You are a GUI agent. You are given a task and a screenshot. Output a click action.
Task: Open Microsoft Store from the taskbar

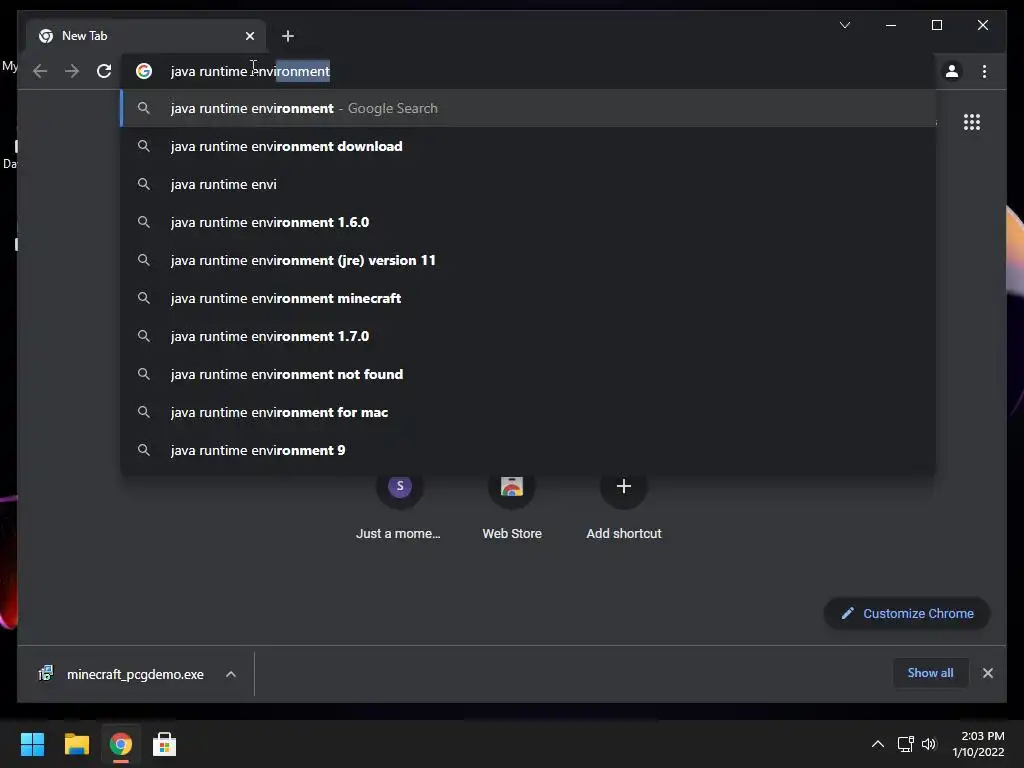point(164,744)
